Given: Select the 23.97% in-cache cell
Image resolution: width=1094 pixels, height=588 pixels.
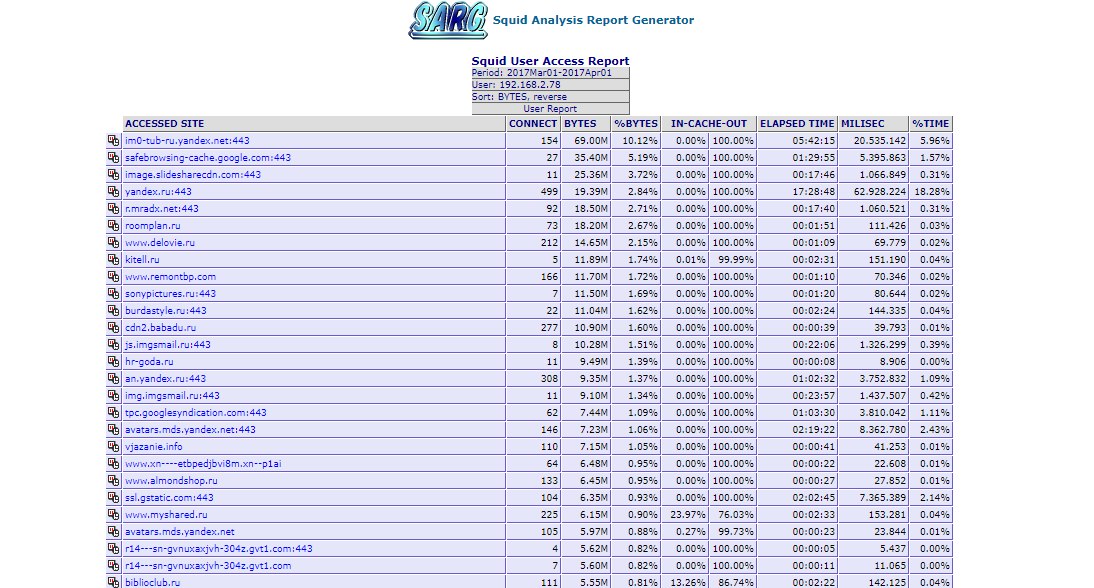Looking at the screenshot, I should [684, 515].
